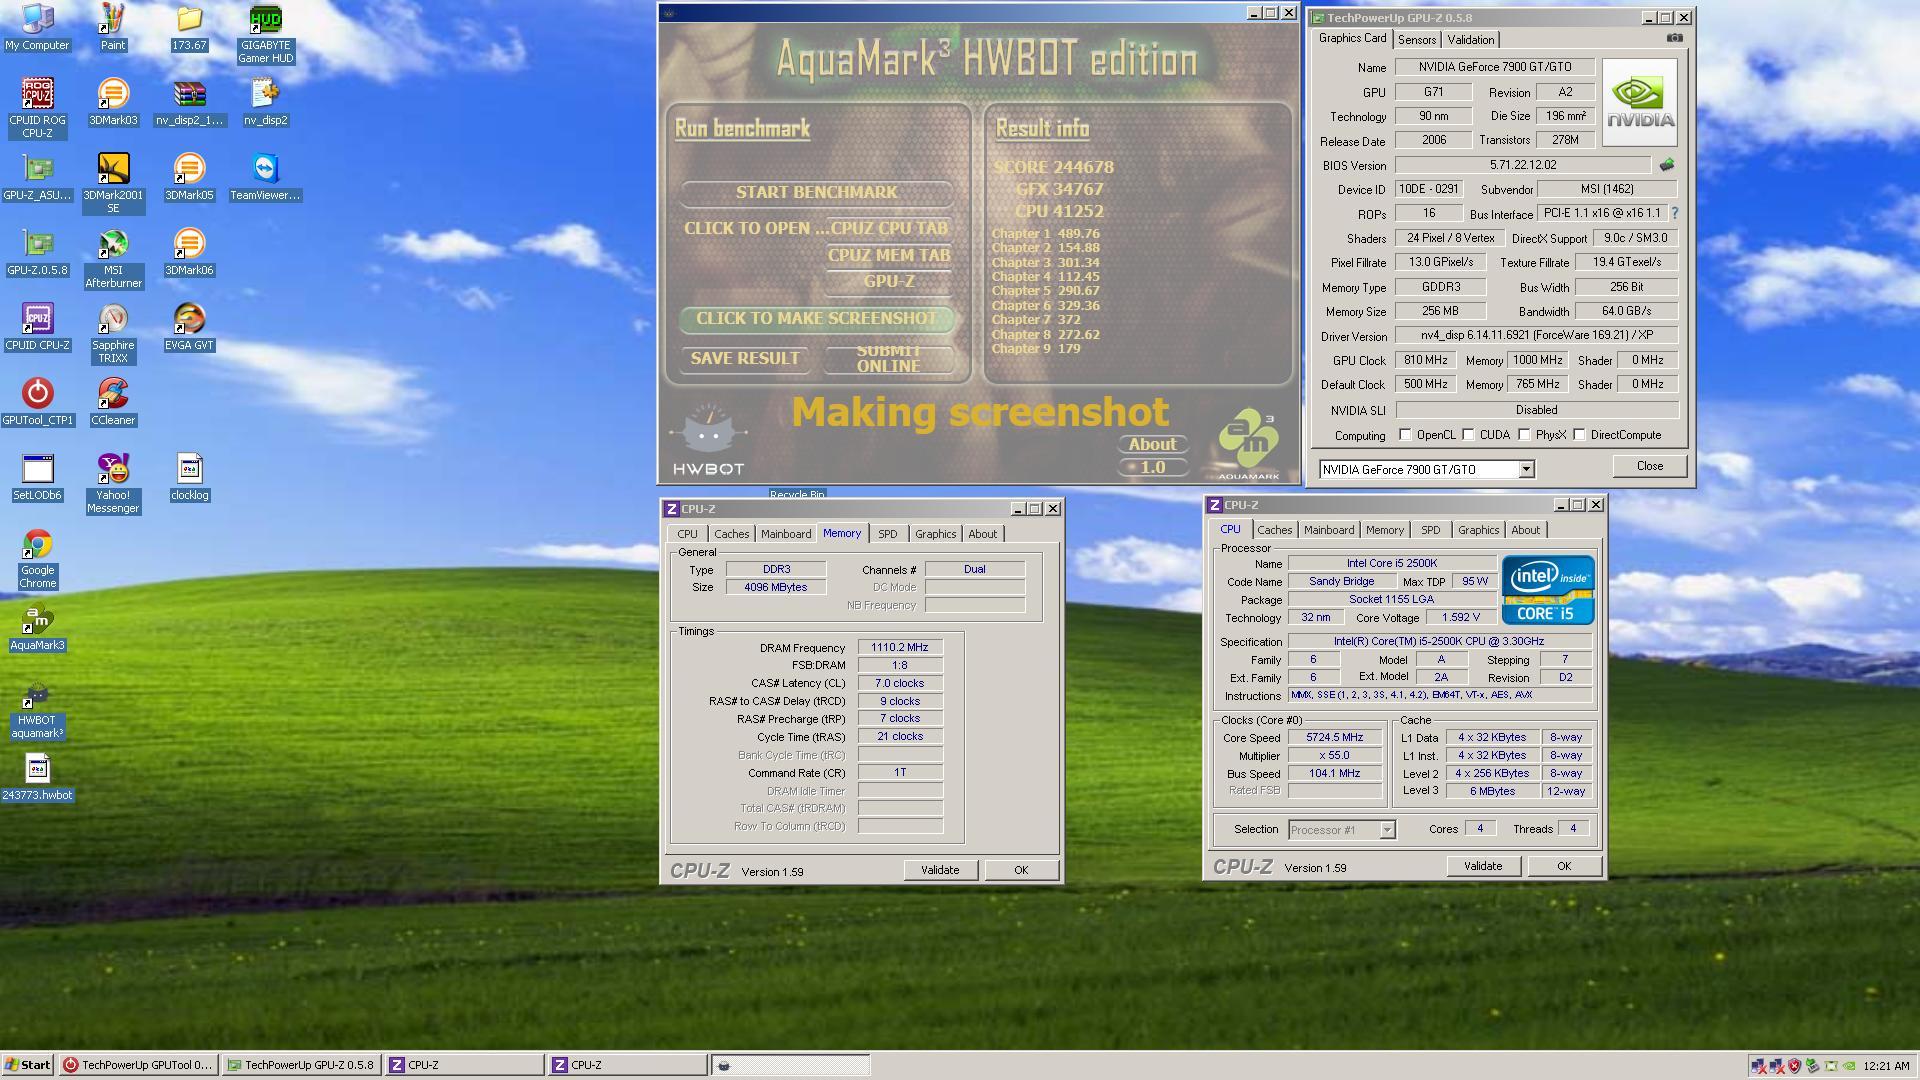Screen dimensions: 1920x1080
Task: Launch GIGABYTE Gamer HUD shortcut
Action: pos(265,33)
